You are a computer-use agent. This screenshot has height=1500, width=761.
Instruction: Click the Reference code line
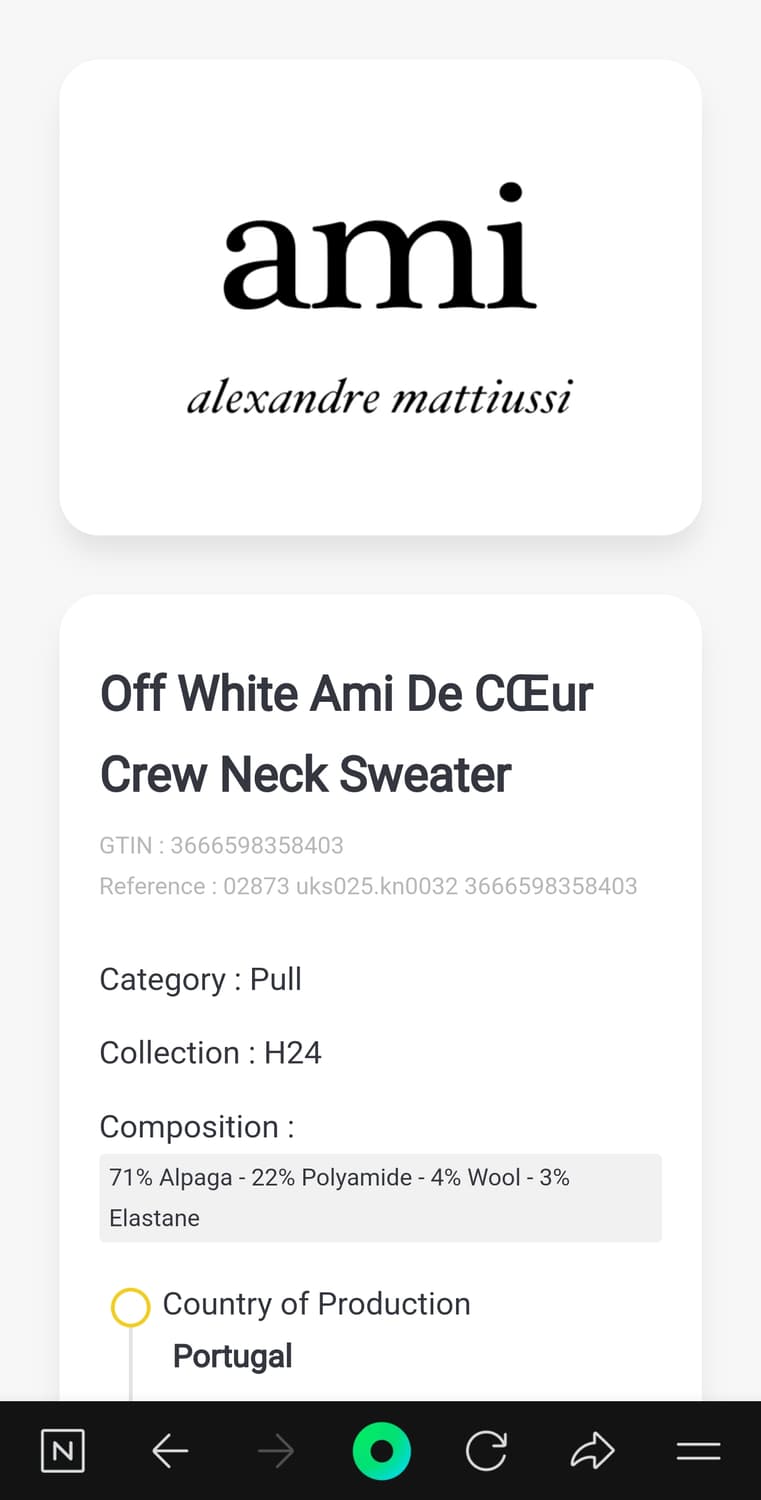click(x=368, y=886)
